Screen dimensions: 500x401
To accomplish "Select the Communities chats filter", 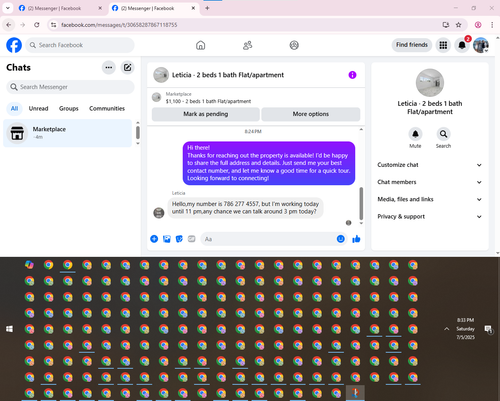I will (x=107, y=108).
